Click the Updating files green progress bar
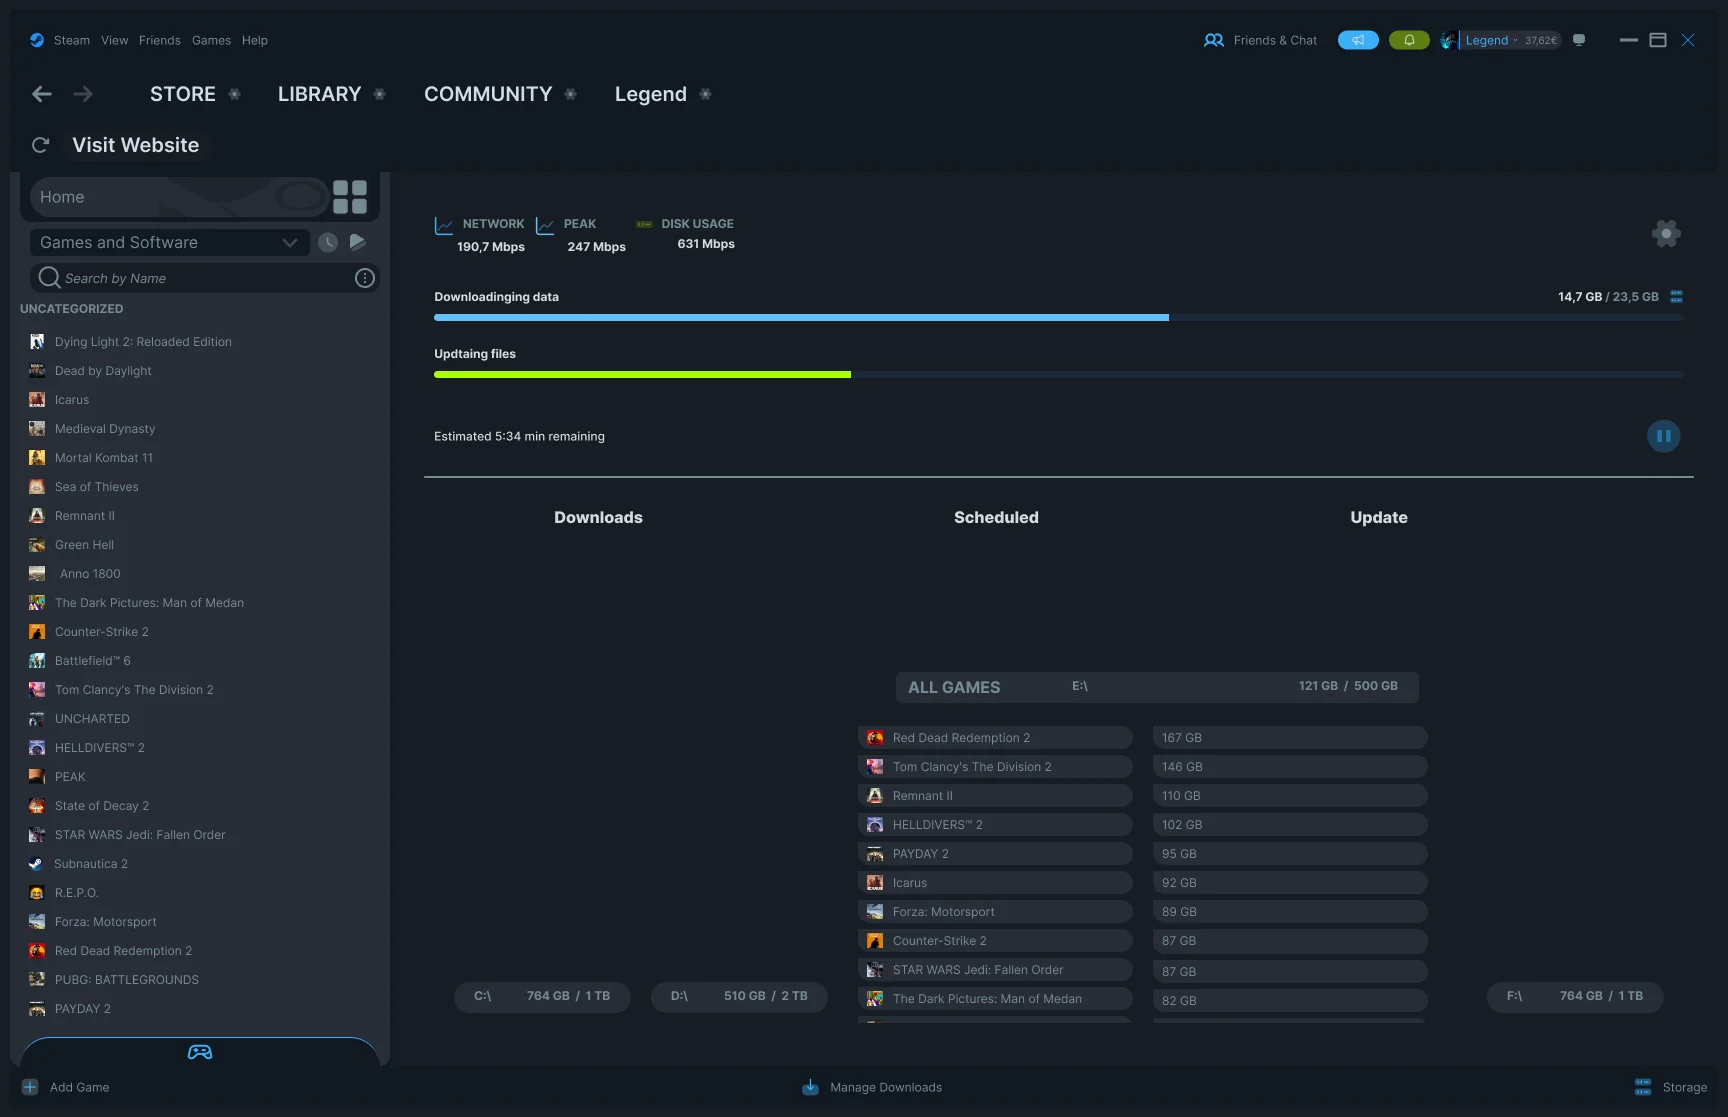The width and height of the screenshot is (1728, 1117). tap(642, 374)
